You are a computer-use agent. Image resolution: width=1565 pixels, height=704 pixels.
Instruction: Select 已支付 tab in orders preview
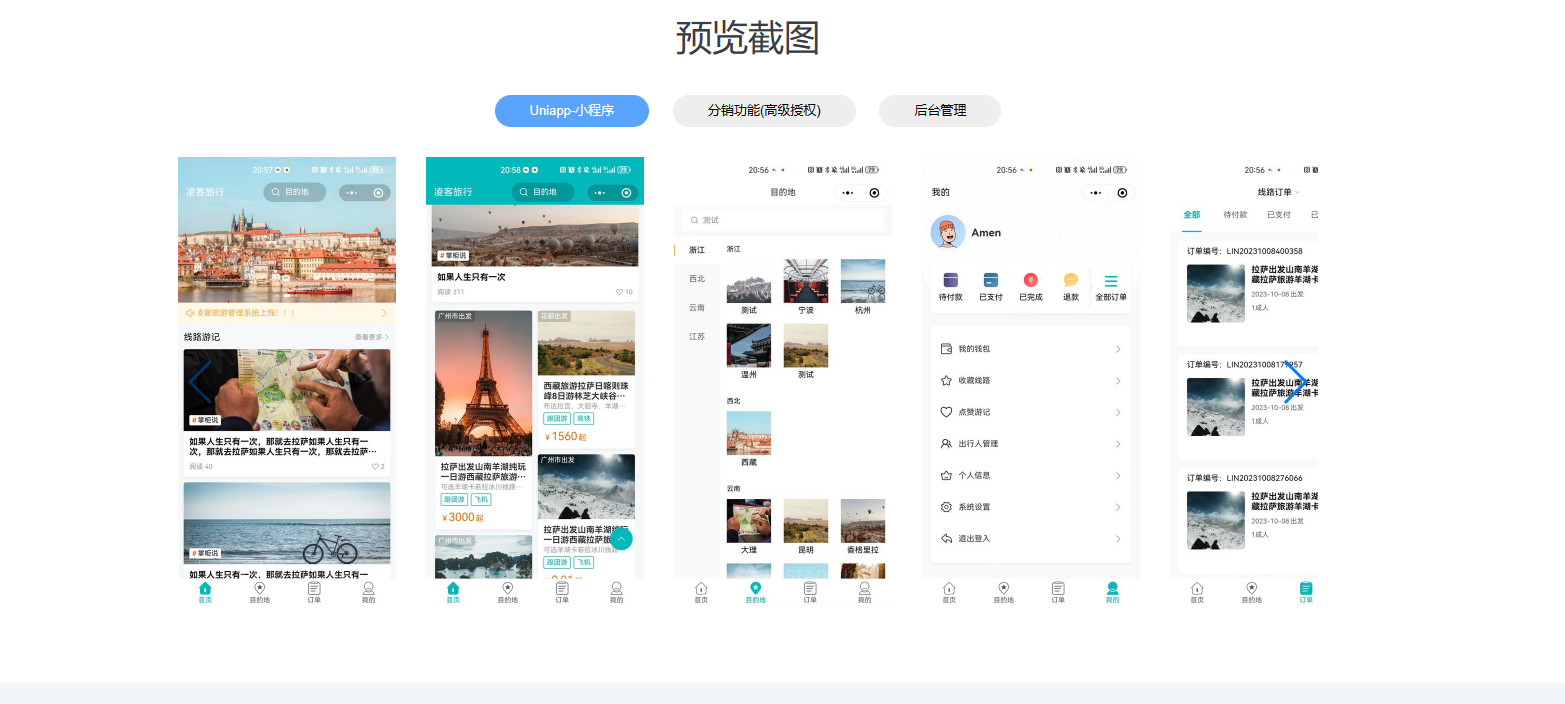pyautogui.click(x=1279, y=215)
